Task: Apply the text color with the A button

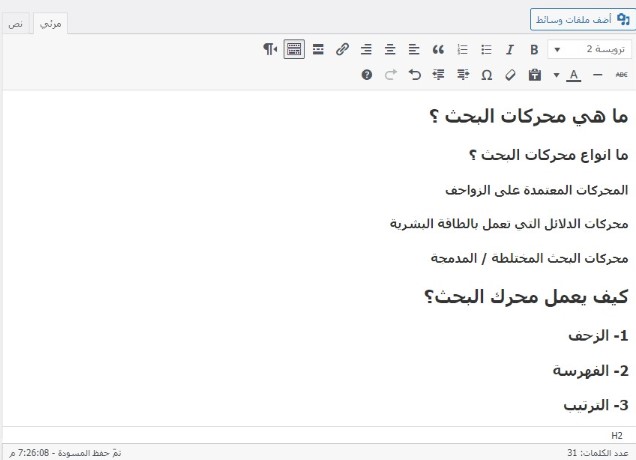Action: 573,75
